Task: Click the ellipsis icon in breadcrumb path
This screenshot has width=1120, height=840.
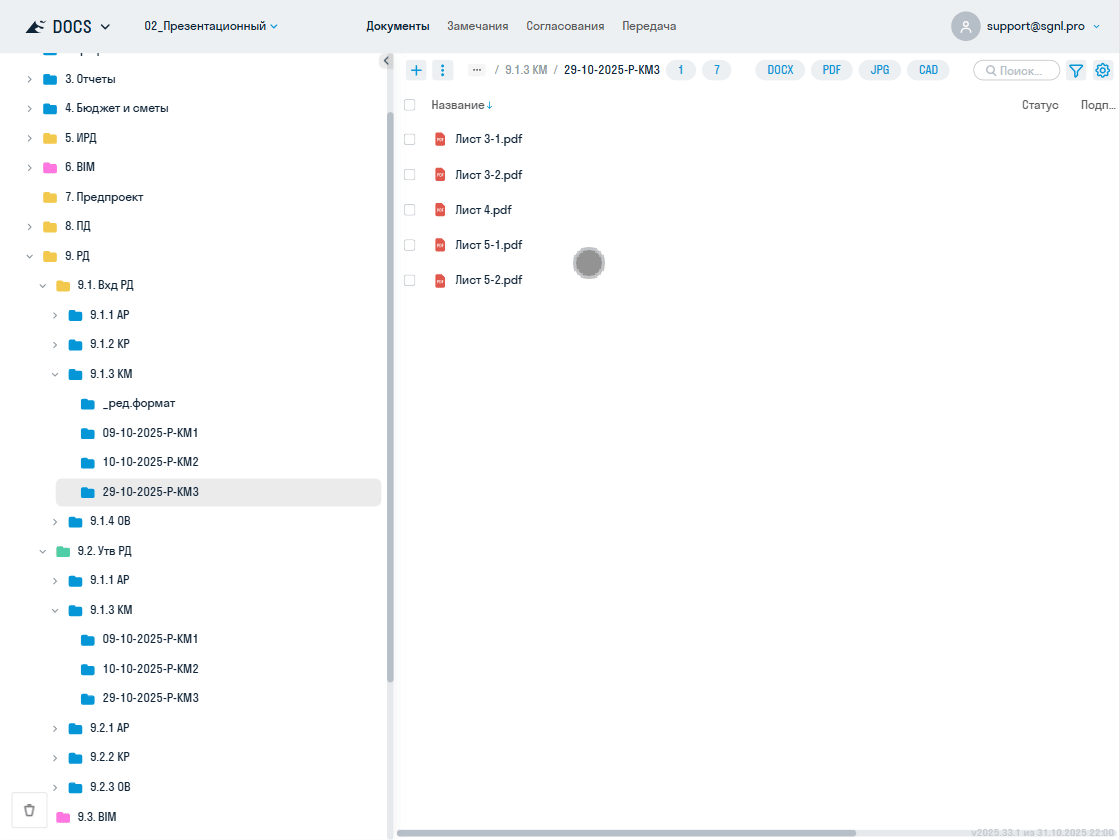Action: pyautogui.click(x=476, y=69)
